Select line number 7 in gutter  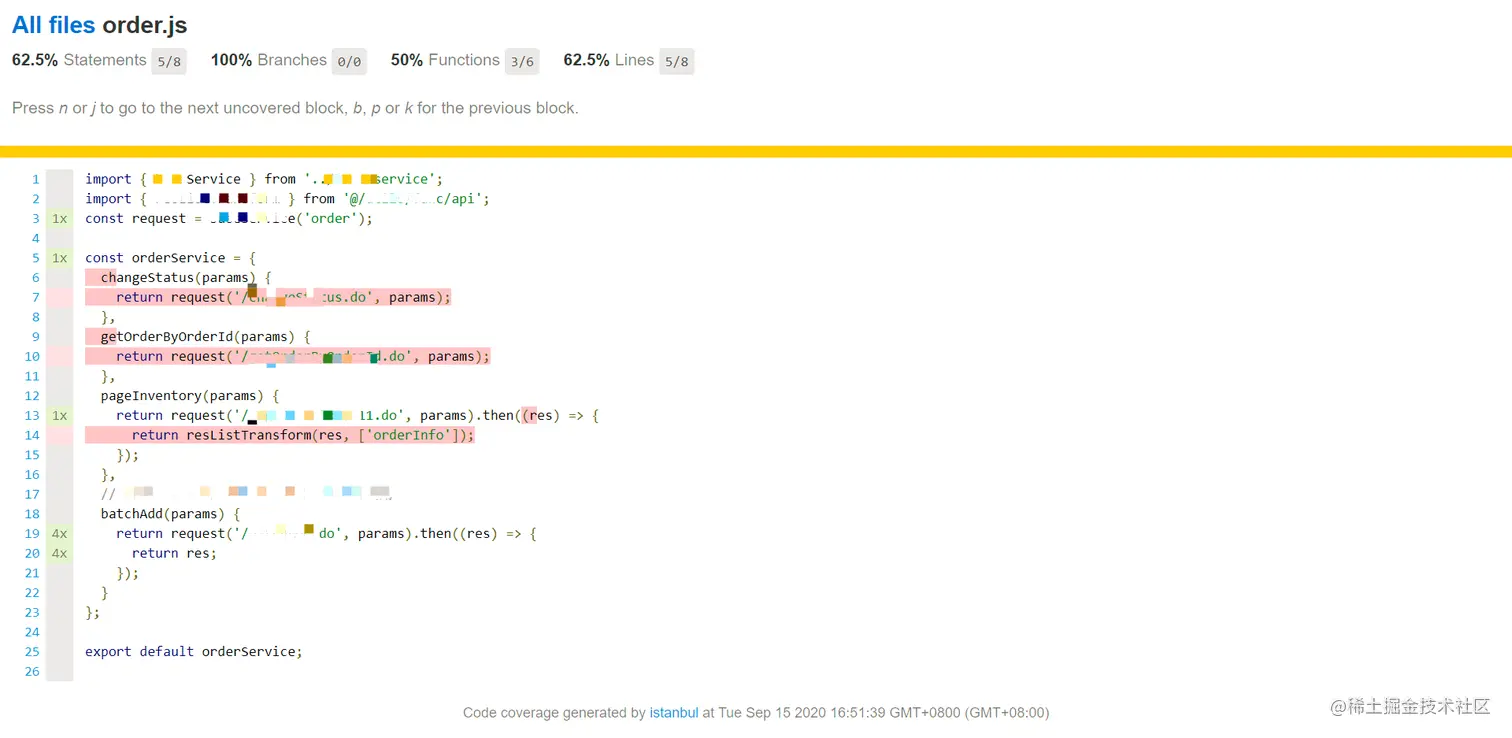tap(35, 297)
